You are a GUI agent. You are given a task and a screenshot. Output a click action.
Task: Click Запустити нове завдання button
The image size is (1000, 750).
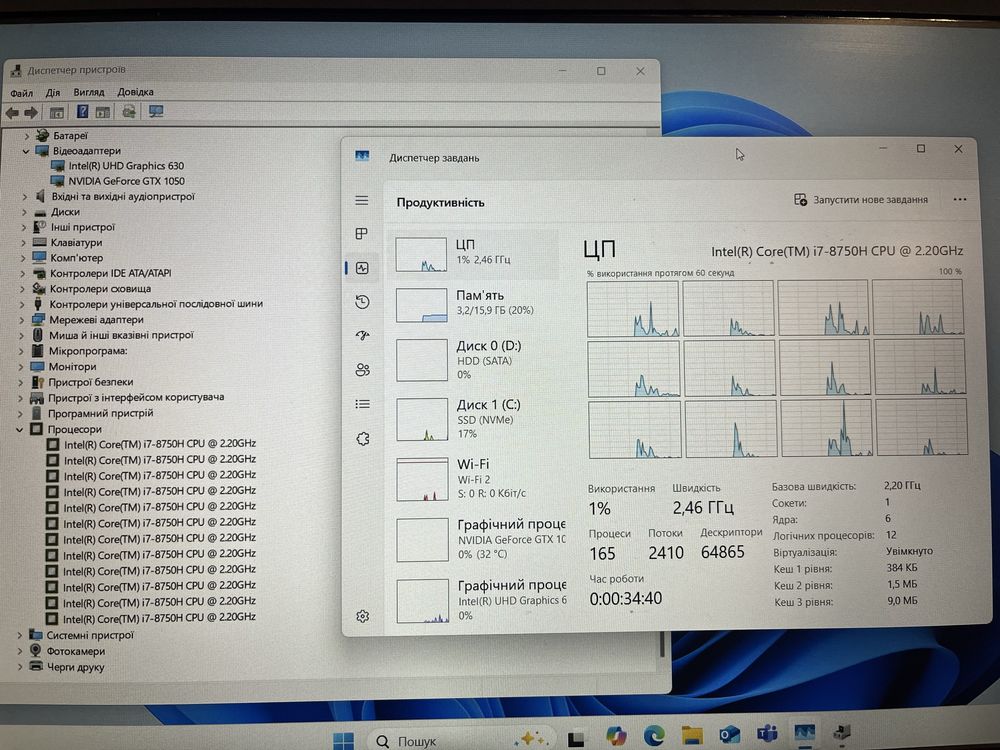pyautogui.click(x=861, y=200)
